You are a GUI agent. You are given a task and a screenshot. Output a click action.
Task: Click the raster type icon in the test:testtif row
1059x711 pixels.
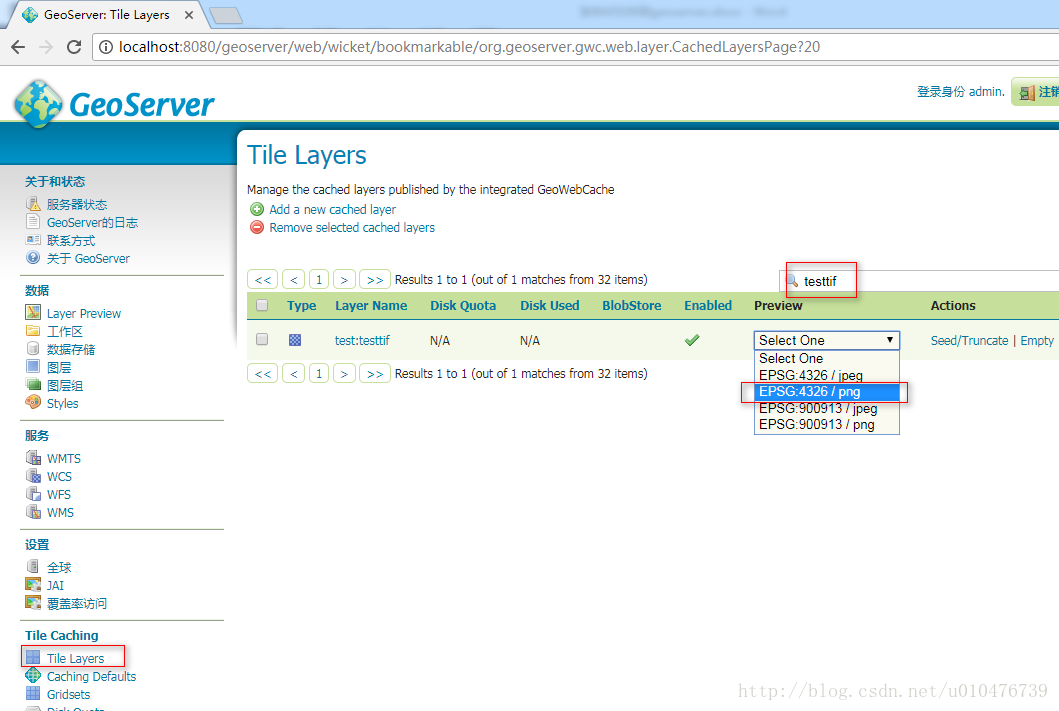coord(295,340)
